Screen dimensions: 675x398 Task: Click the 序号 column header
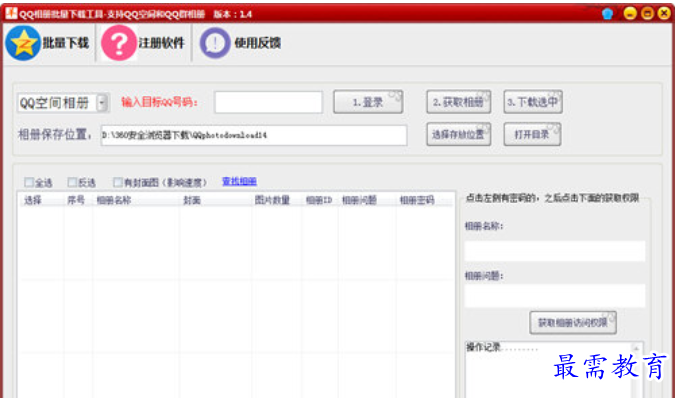pyautogui.click(x=76, y=200)
